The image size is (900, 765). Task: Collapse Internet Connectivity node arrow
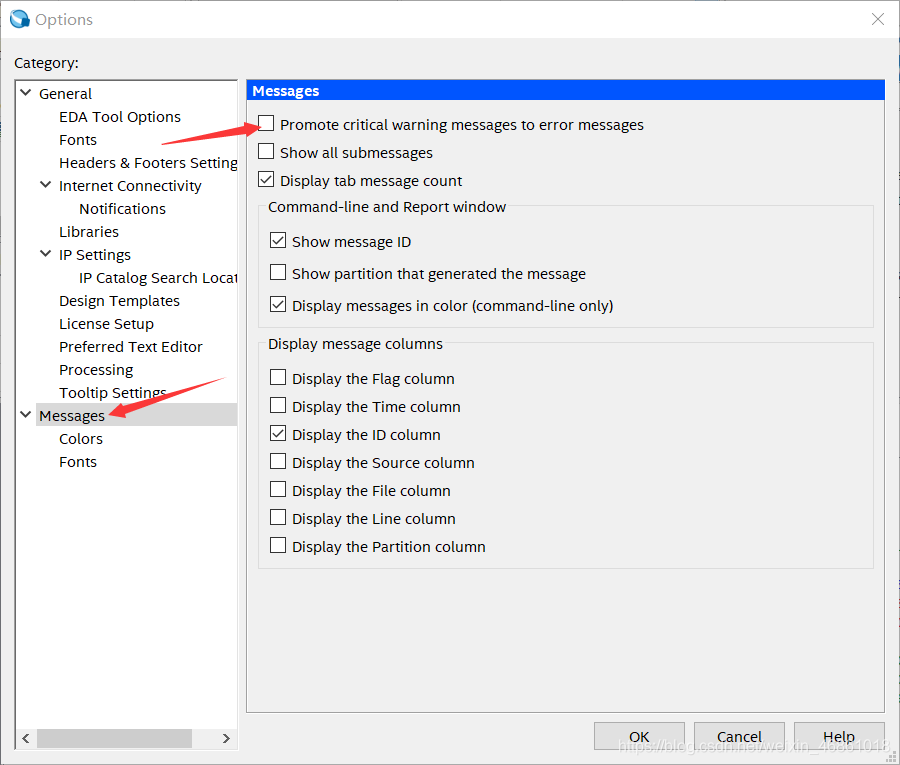pyautogui.click(x=46, y=185)
